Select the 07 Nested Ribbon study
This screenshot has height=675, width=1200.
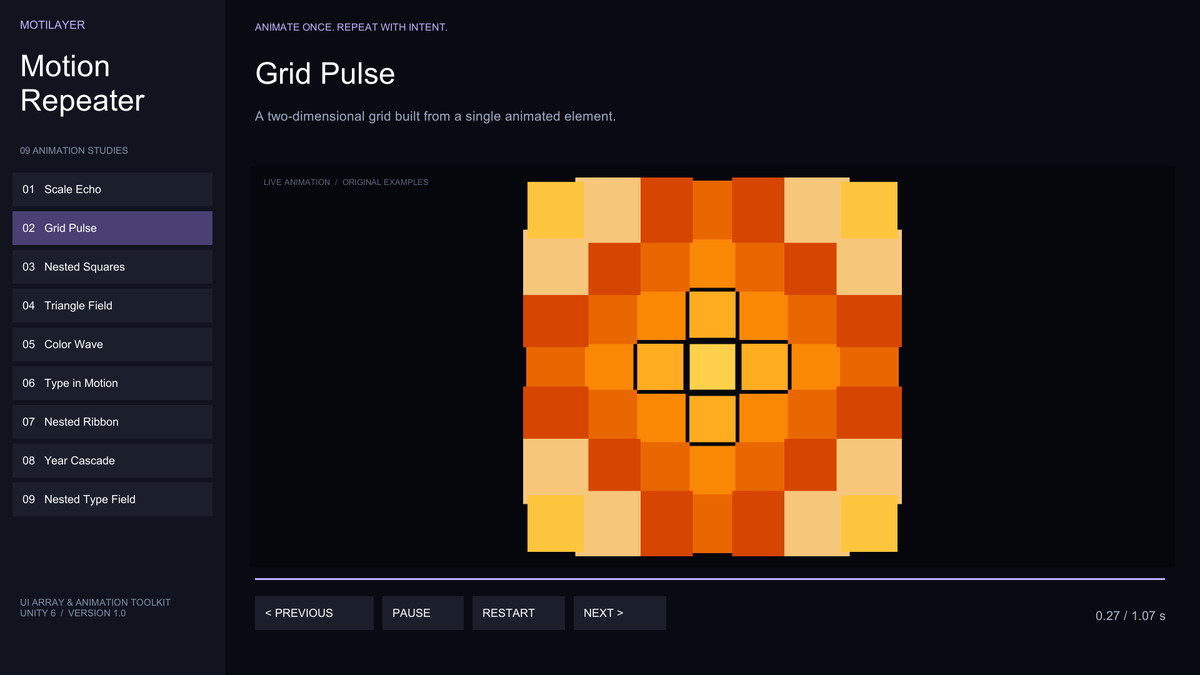click(112, 422)
